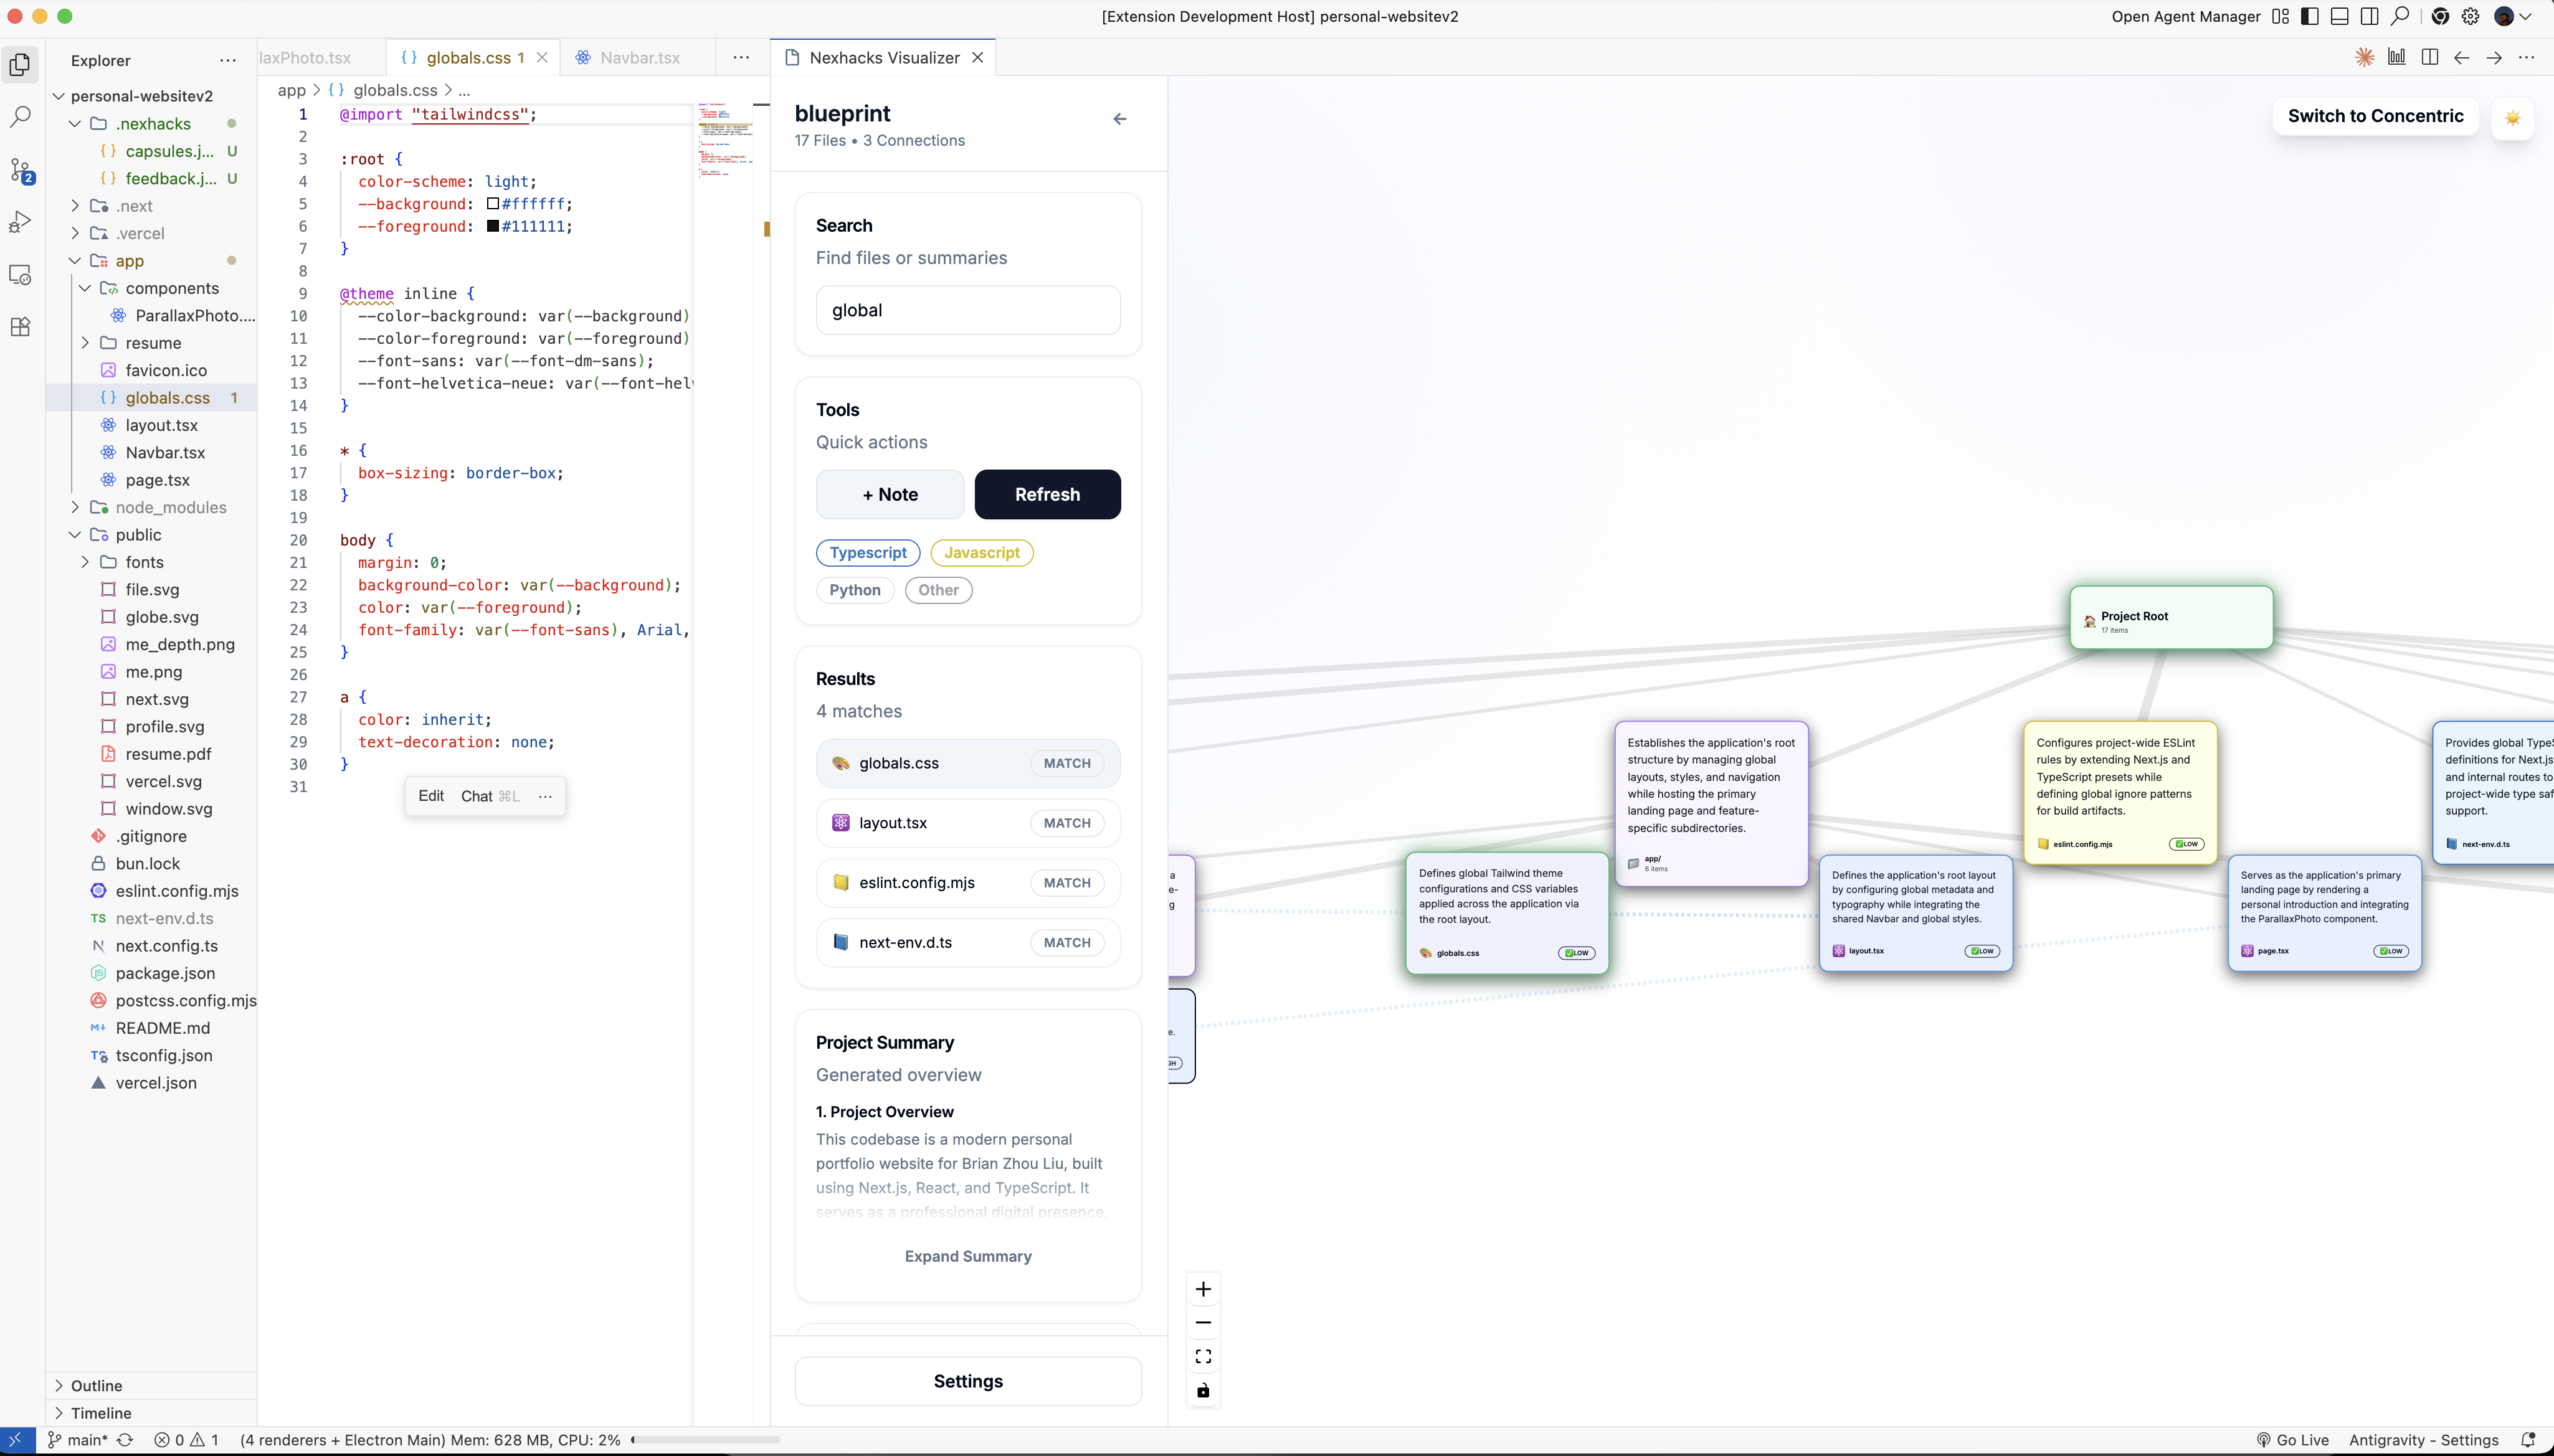This screenshot has height=1456, width=2554.
Task: Toggle the Javascript filter chip
Action: 981,552
